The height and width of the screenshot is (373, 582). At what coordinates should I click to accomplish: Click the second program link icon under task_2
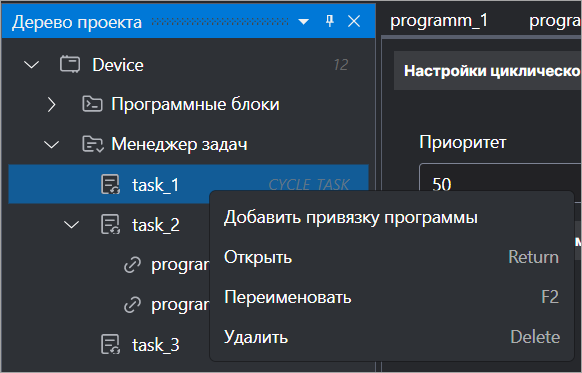coord(132,305)
